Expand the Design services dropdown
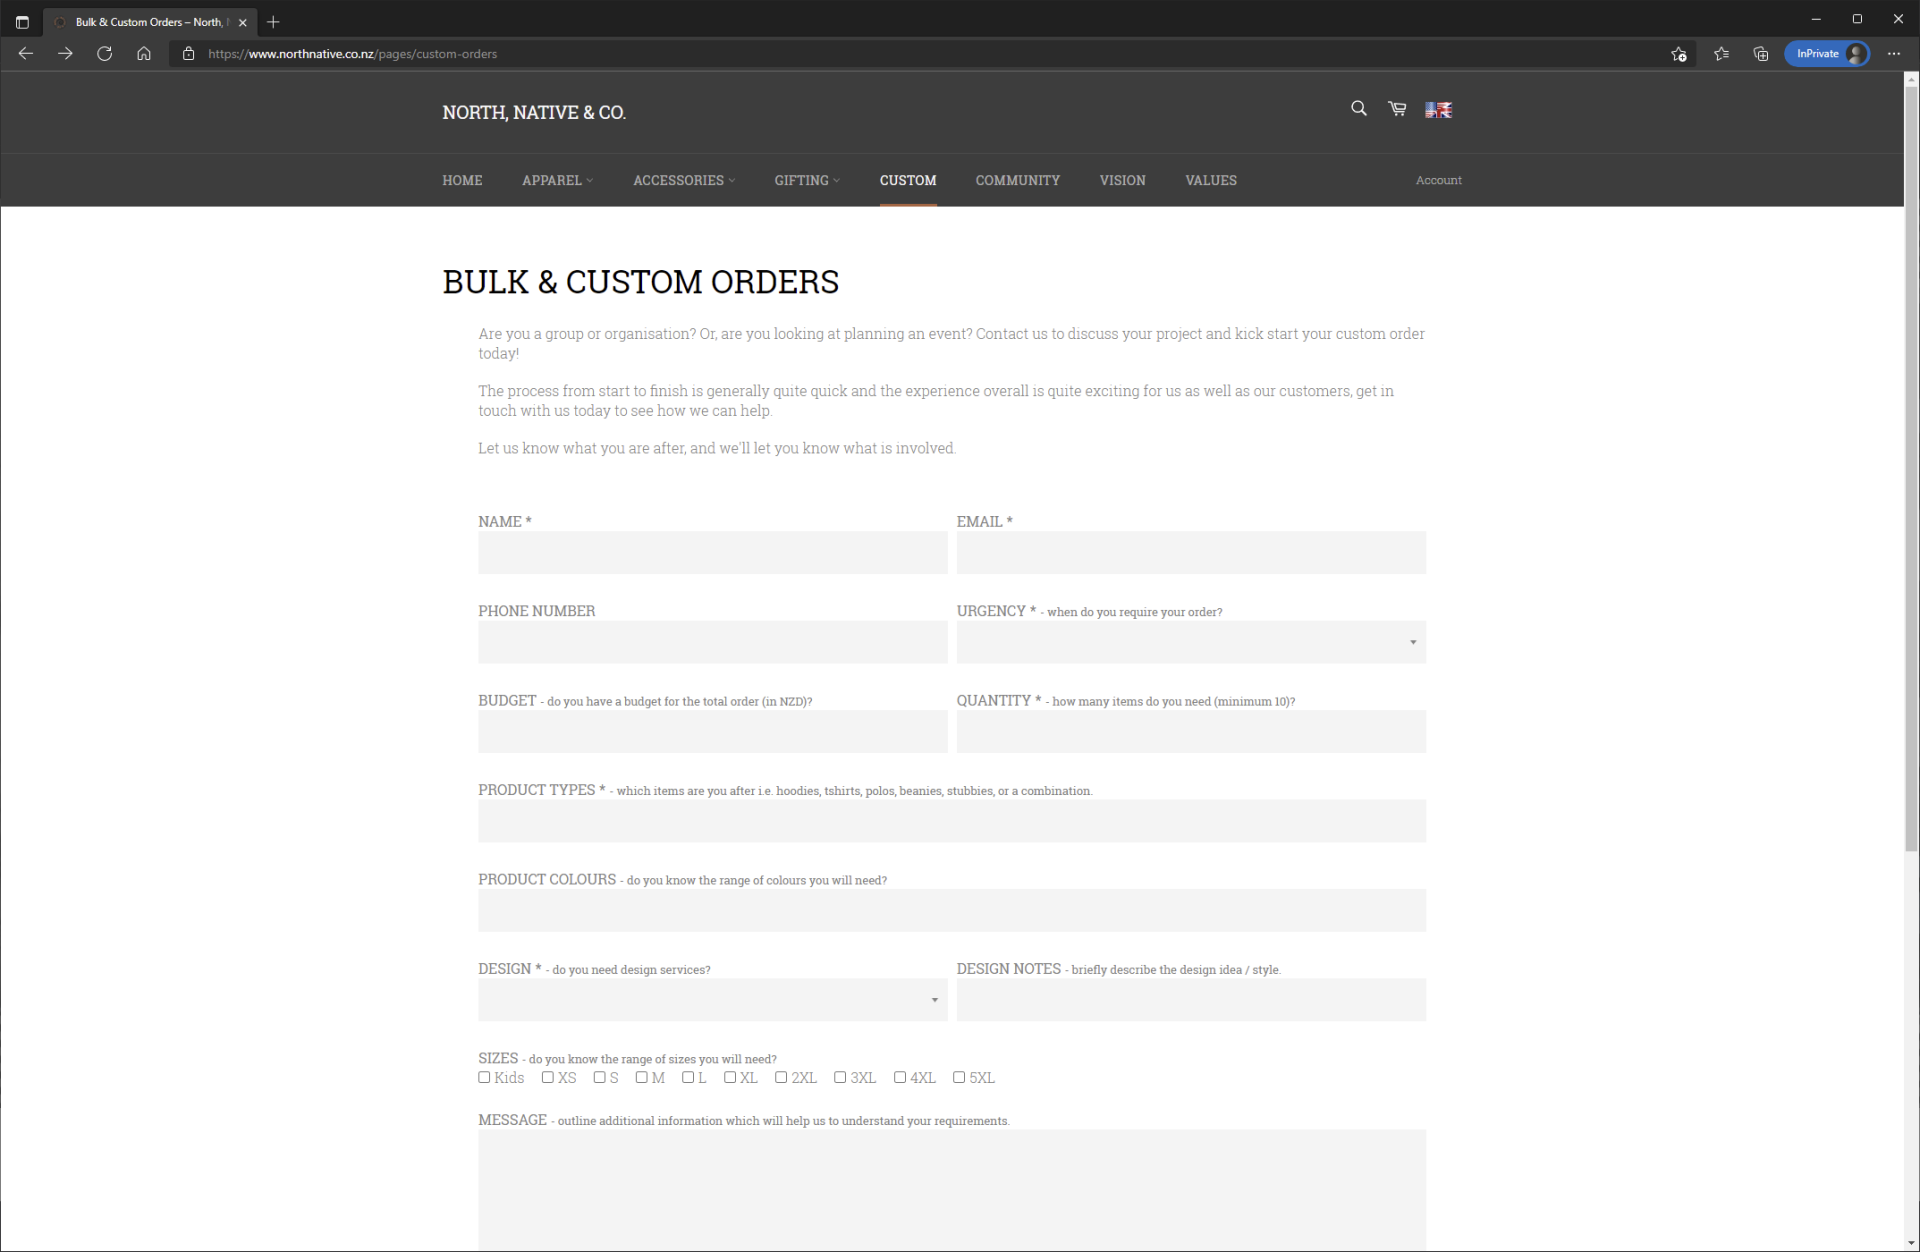This screenshot has width=1920, height=1252. coord(712,1000)
